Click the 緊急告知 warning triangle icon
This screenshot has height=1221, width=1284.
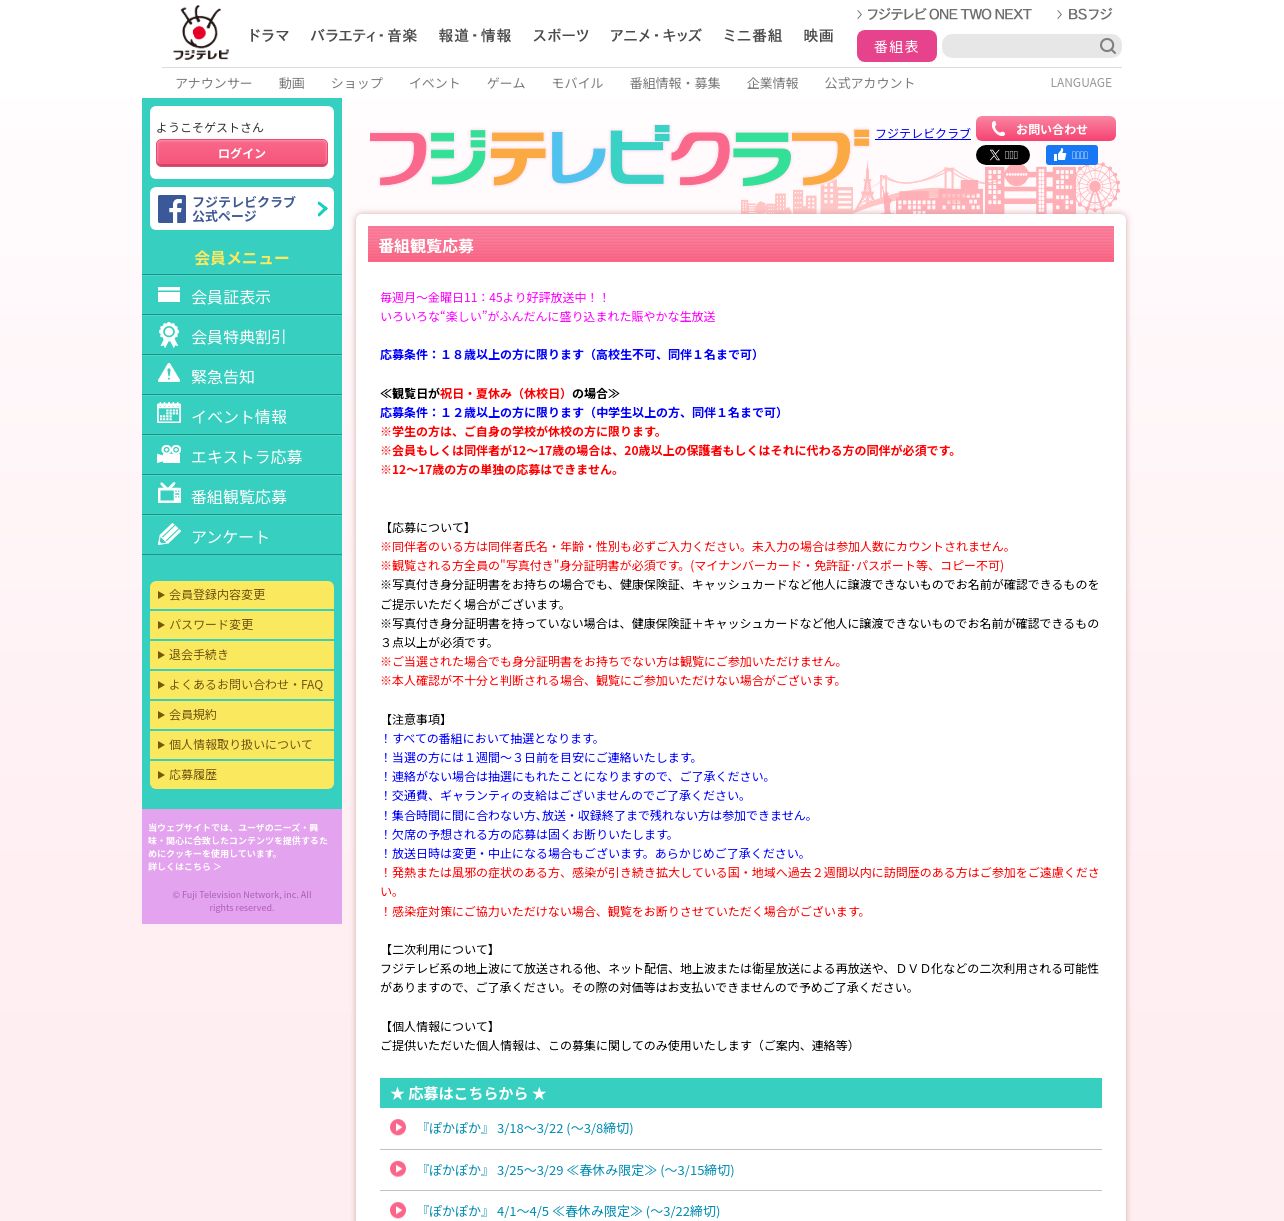[x=169, y=374]
